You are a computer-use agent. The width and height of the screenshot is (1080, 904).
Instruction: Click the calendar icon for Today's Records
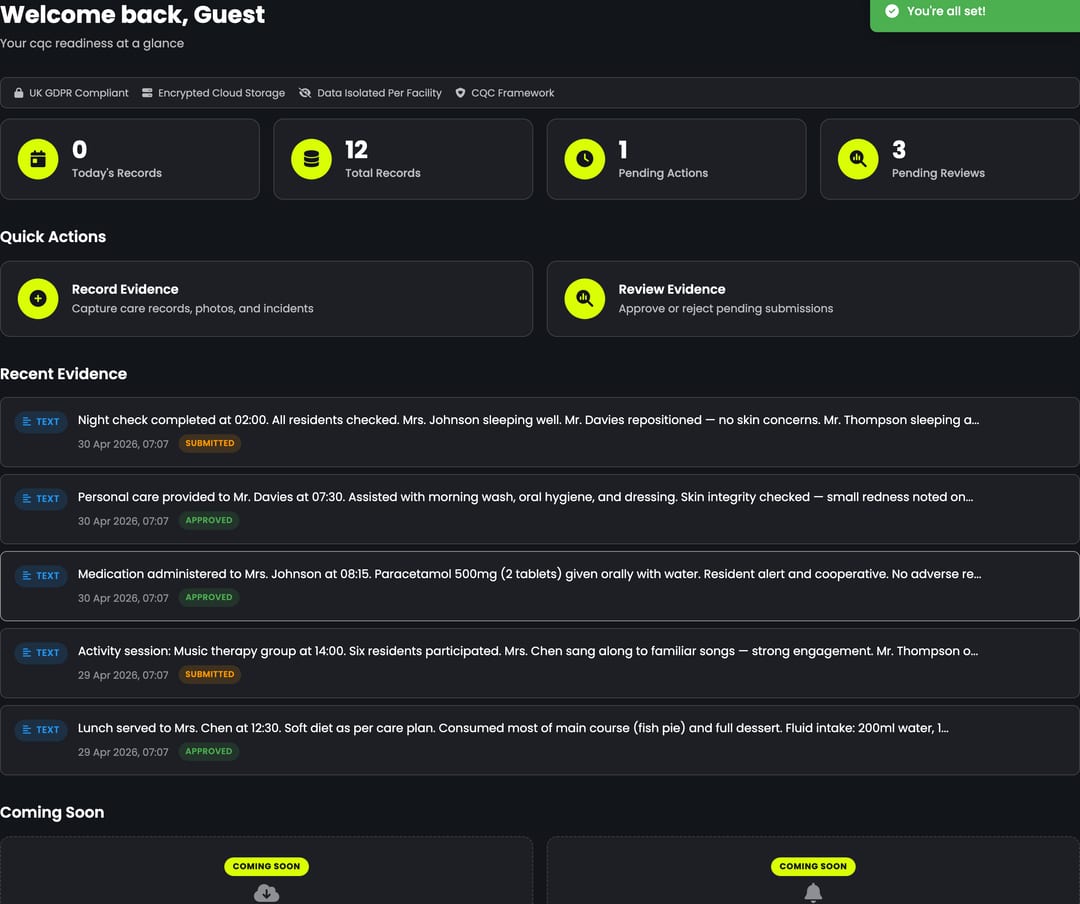point(38,159)
